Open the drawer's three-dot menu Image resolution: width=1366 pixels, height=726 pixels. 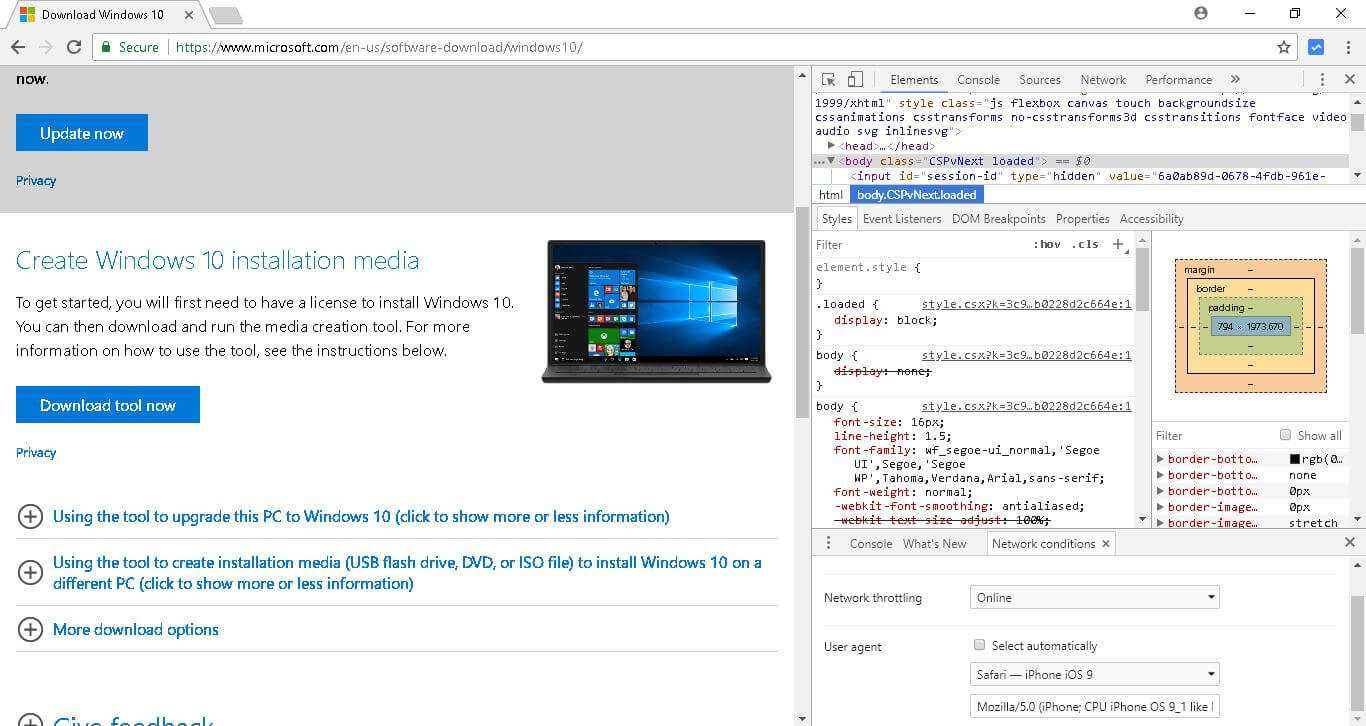pyautogui.click(x=828, y=543)
